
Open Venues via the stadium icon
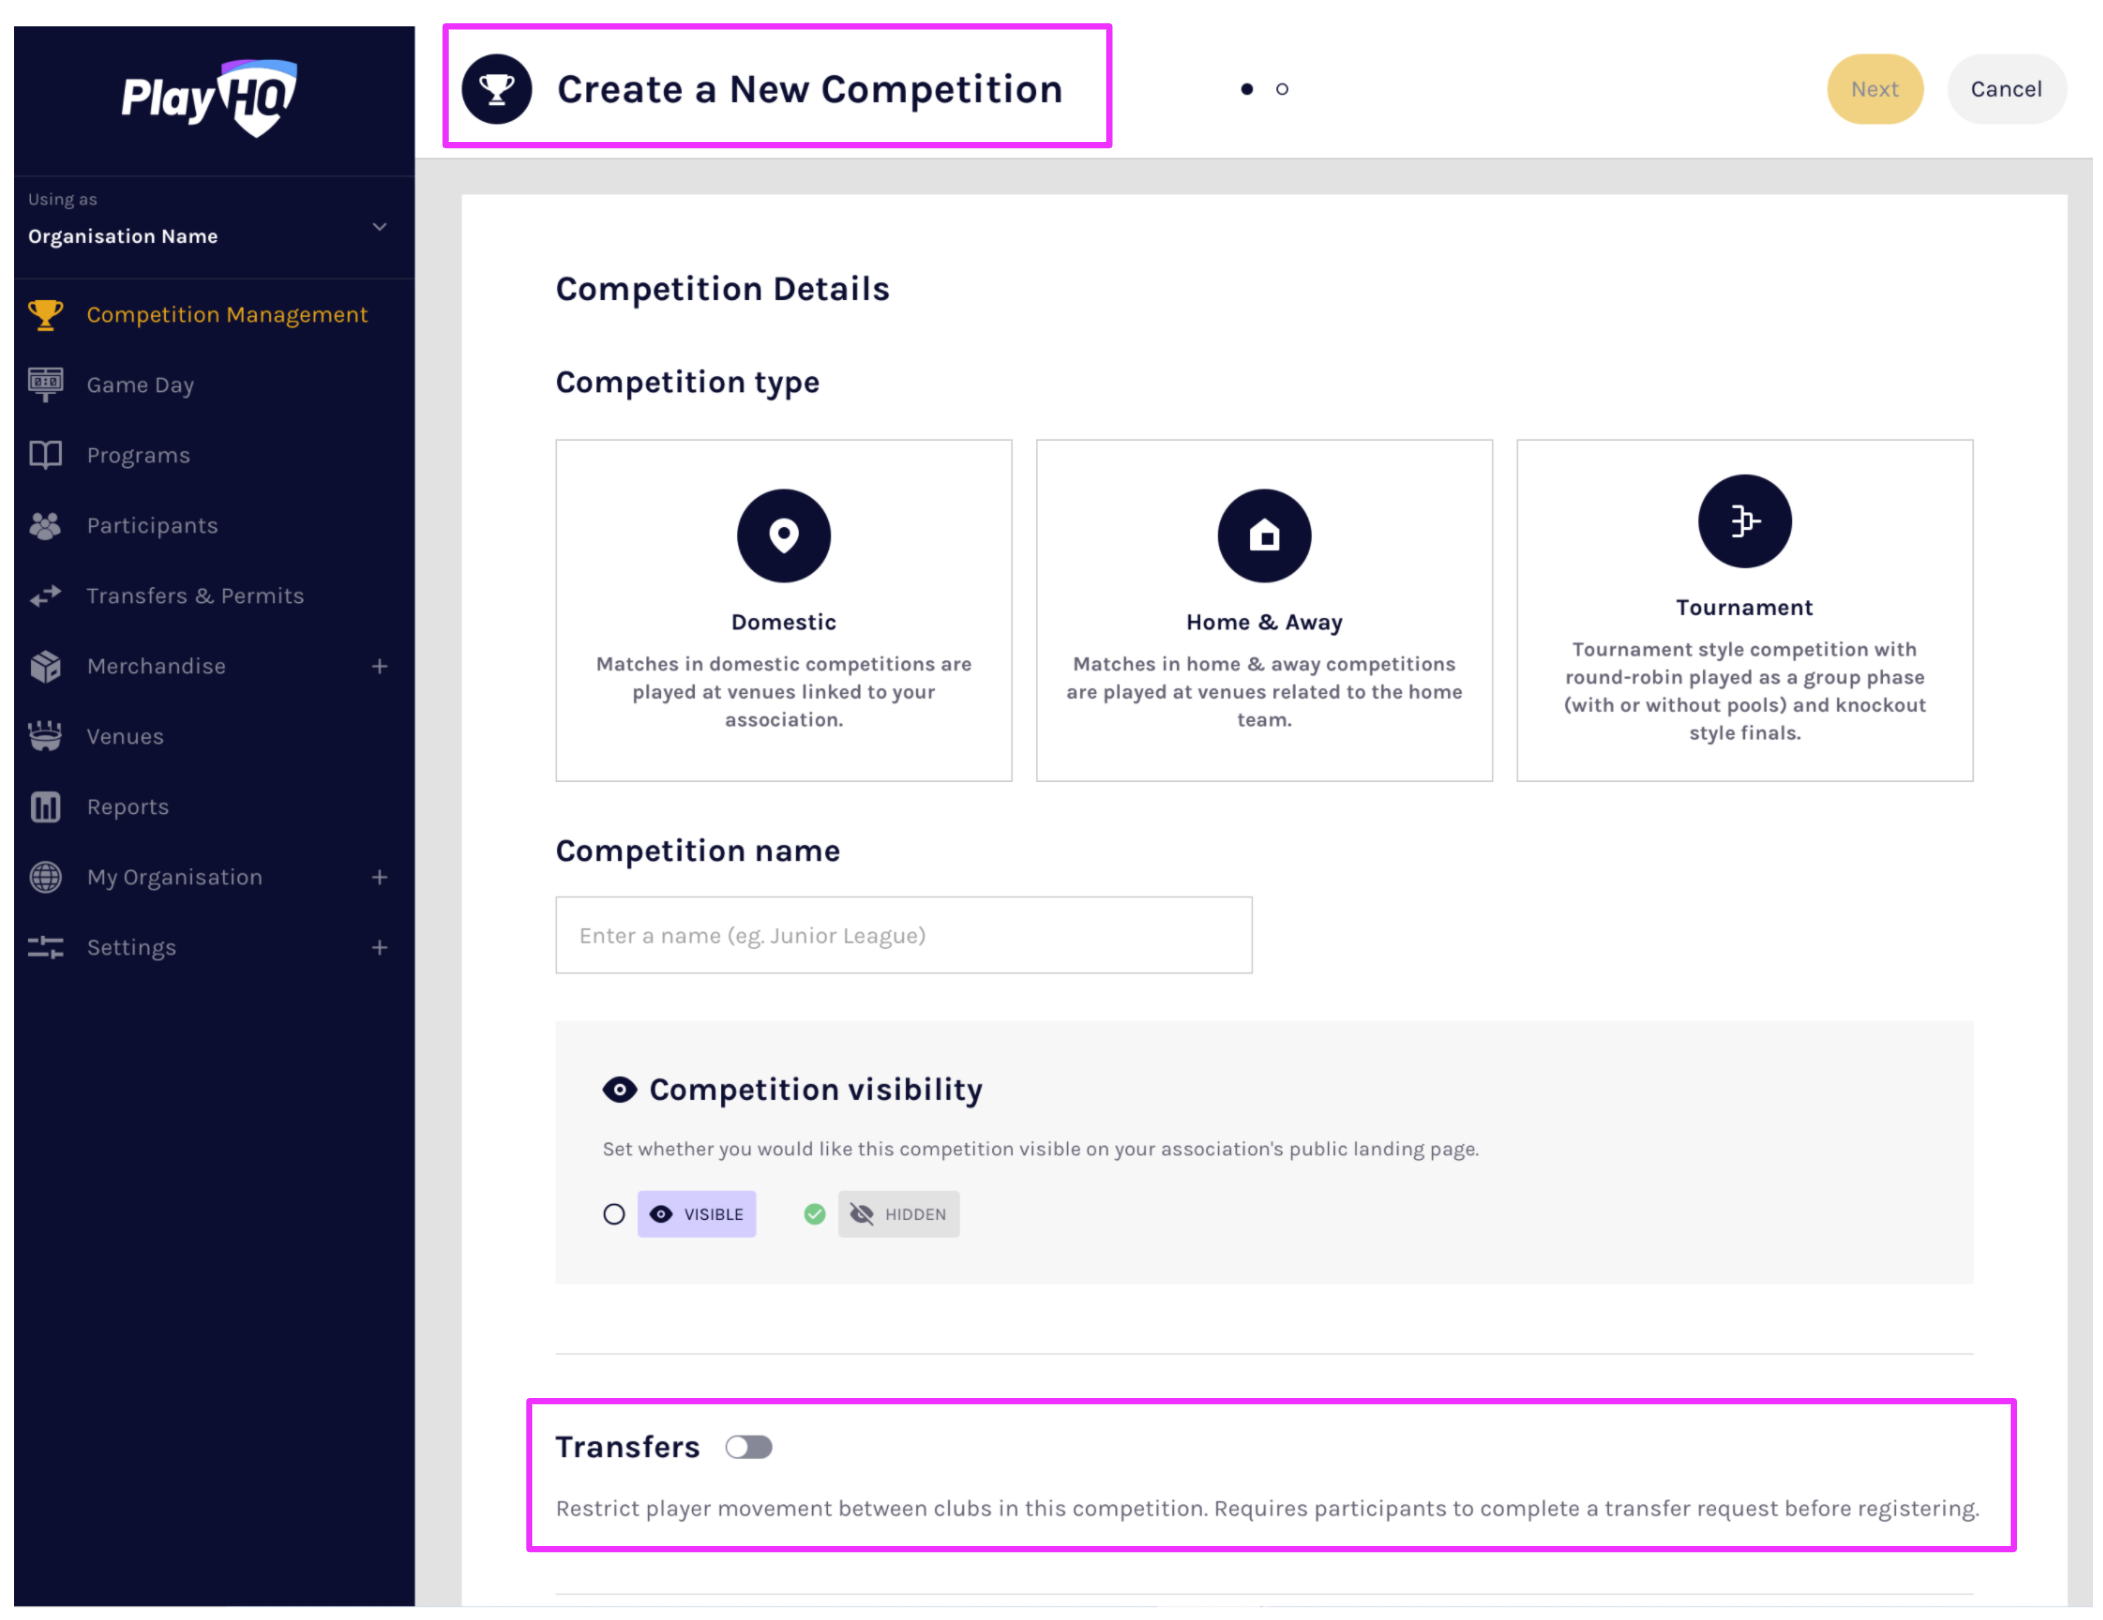(45, 736)
